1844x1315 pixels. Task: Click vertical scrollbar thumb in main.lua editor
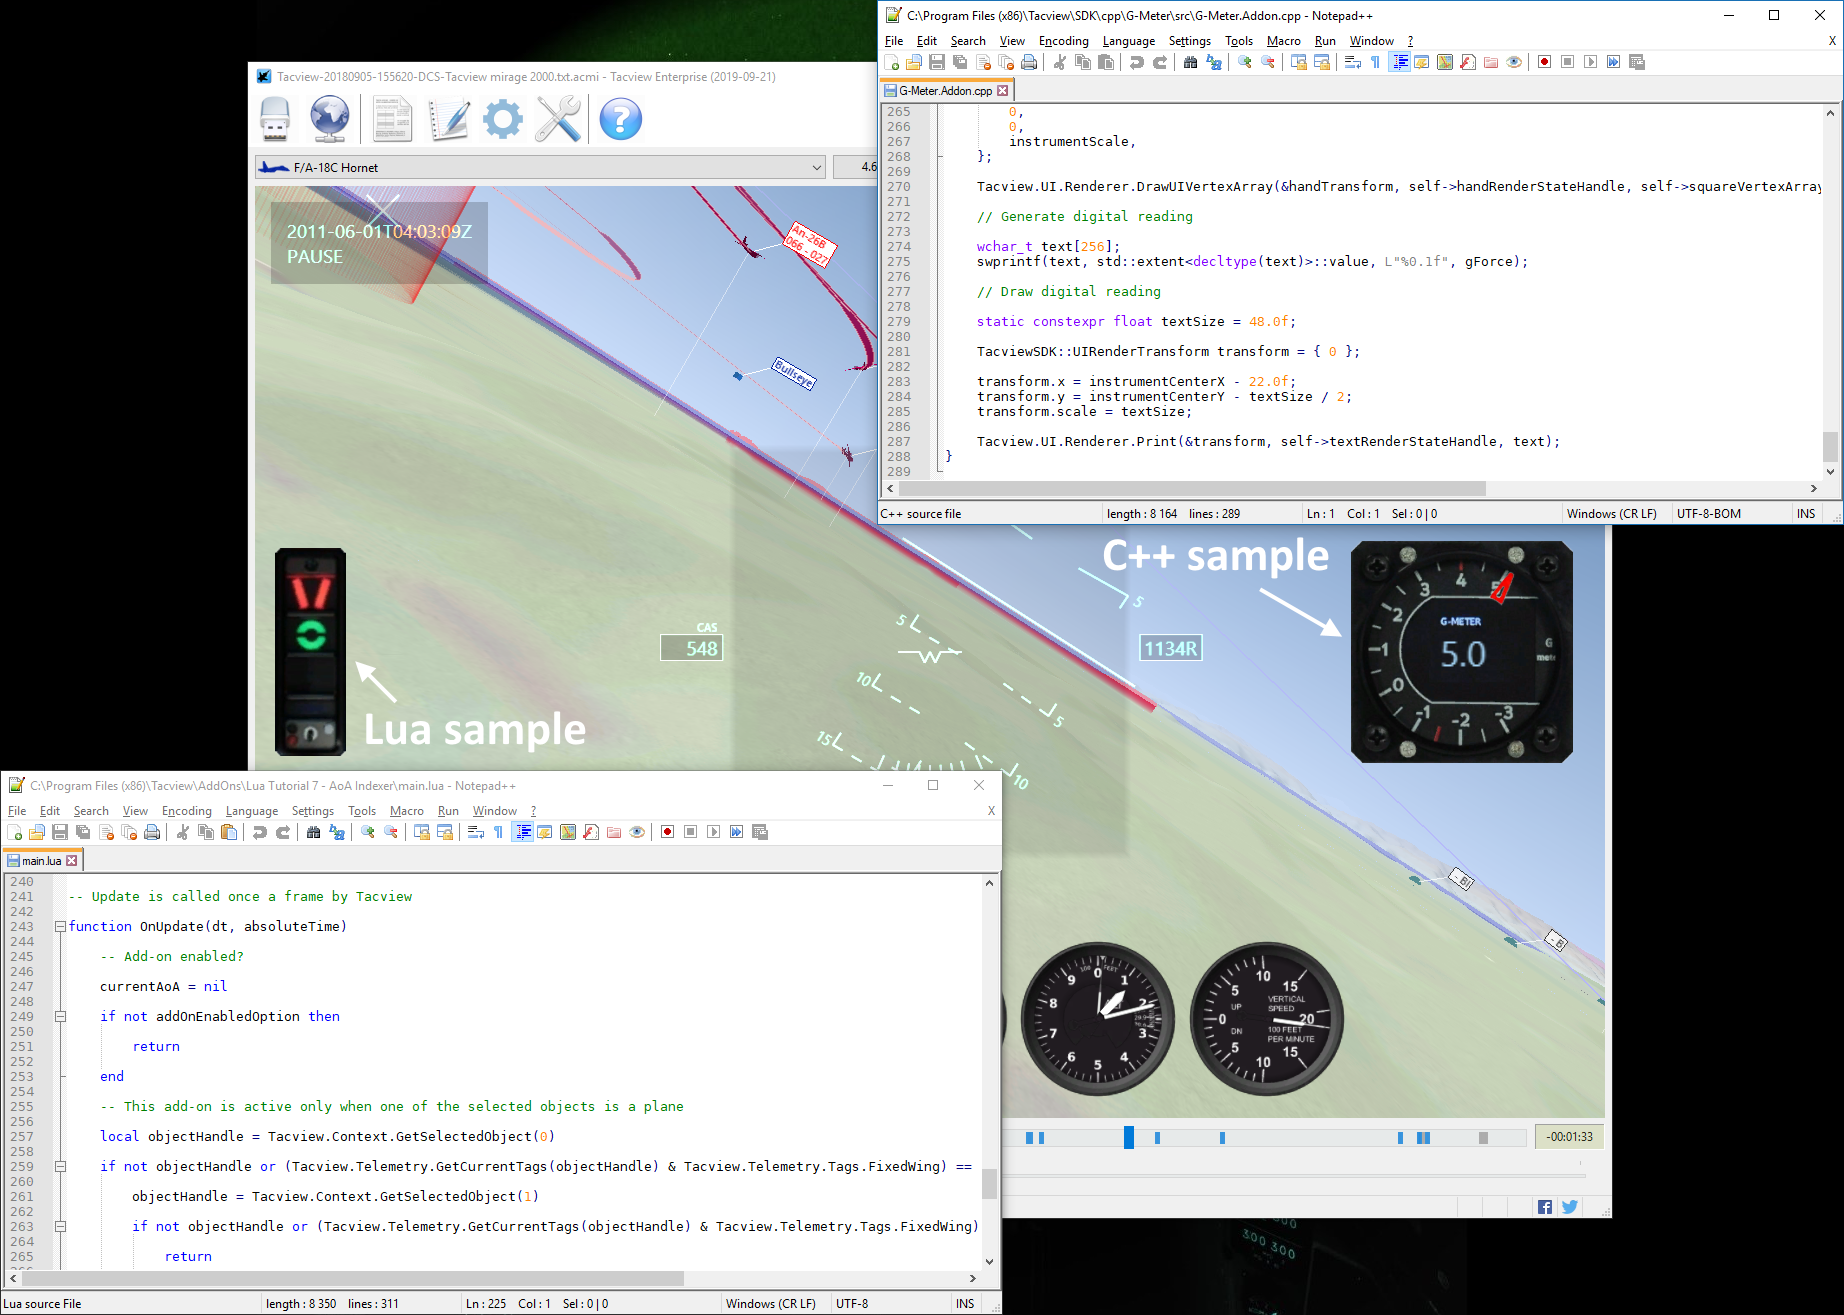click(x=989, y=1184)
